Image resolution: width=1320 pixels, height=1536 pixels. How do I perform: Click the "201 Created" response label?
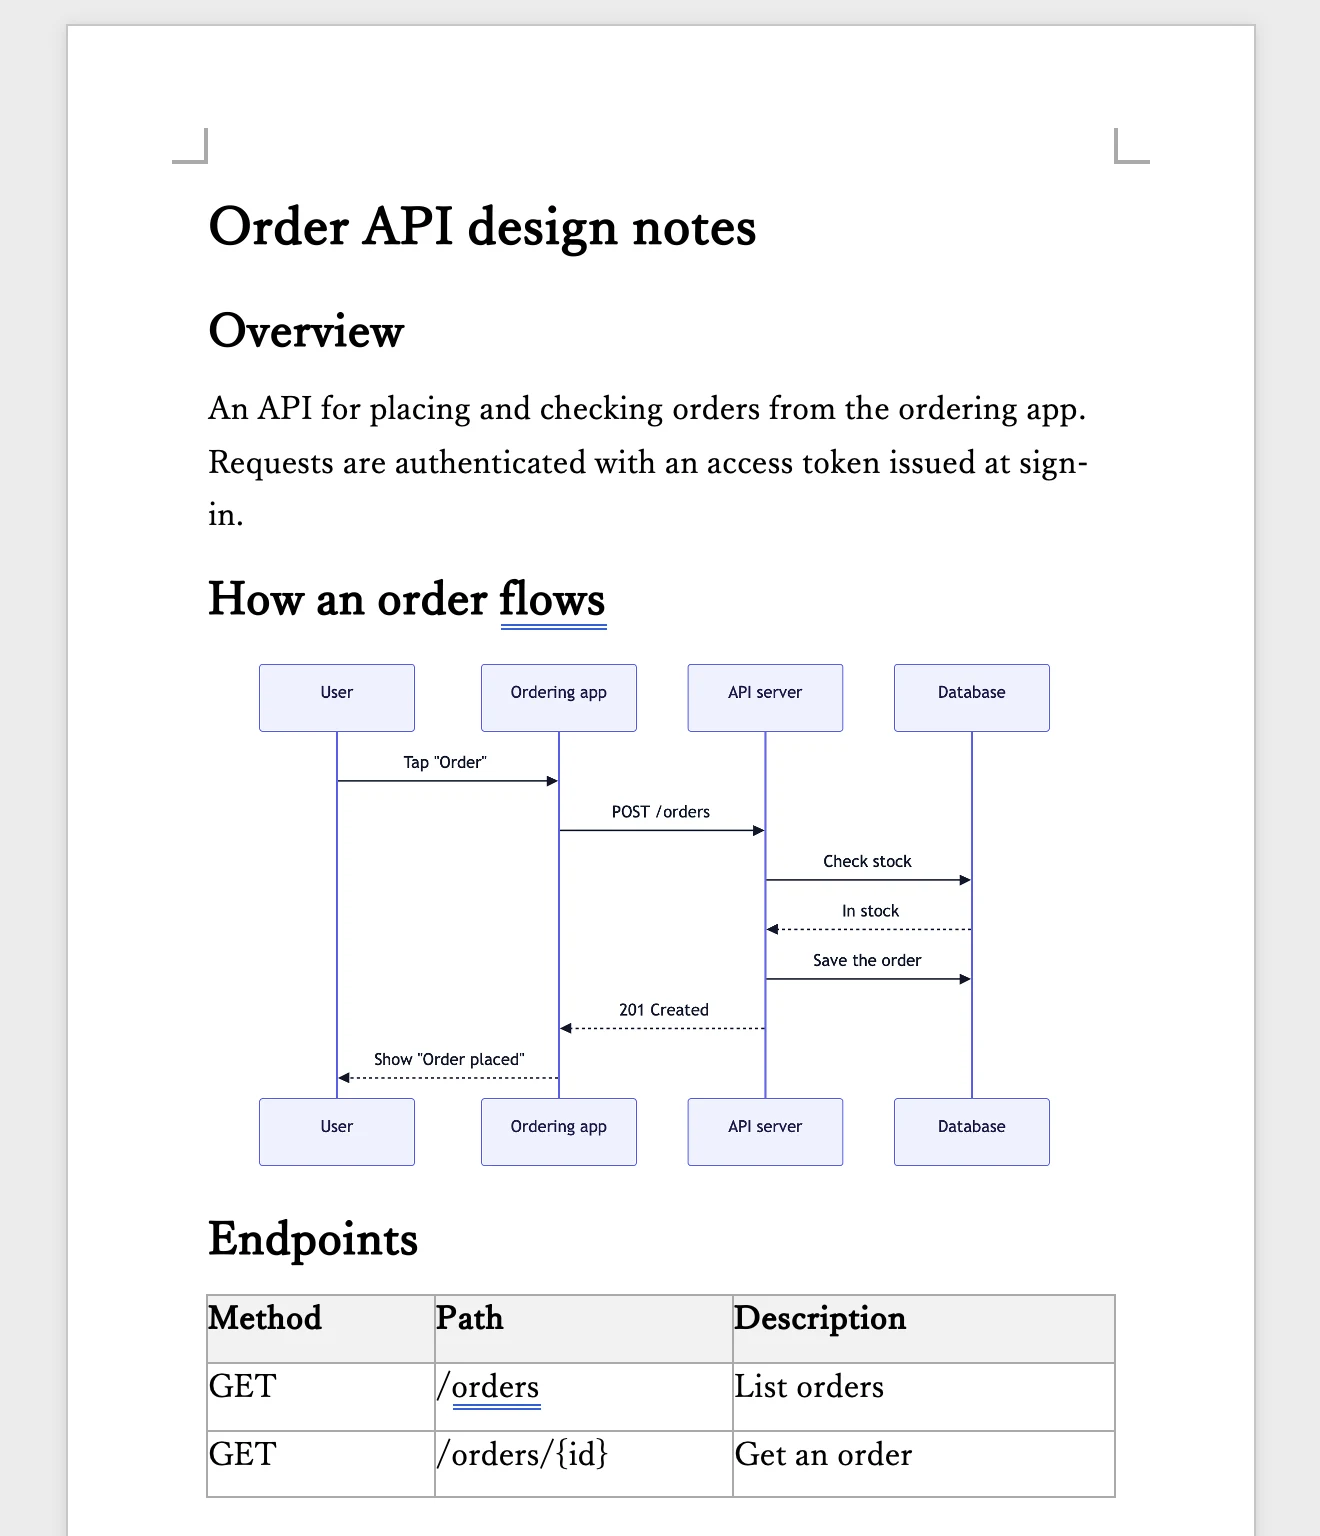click(x=664, y=1010)
